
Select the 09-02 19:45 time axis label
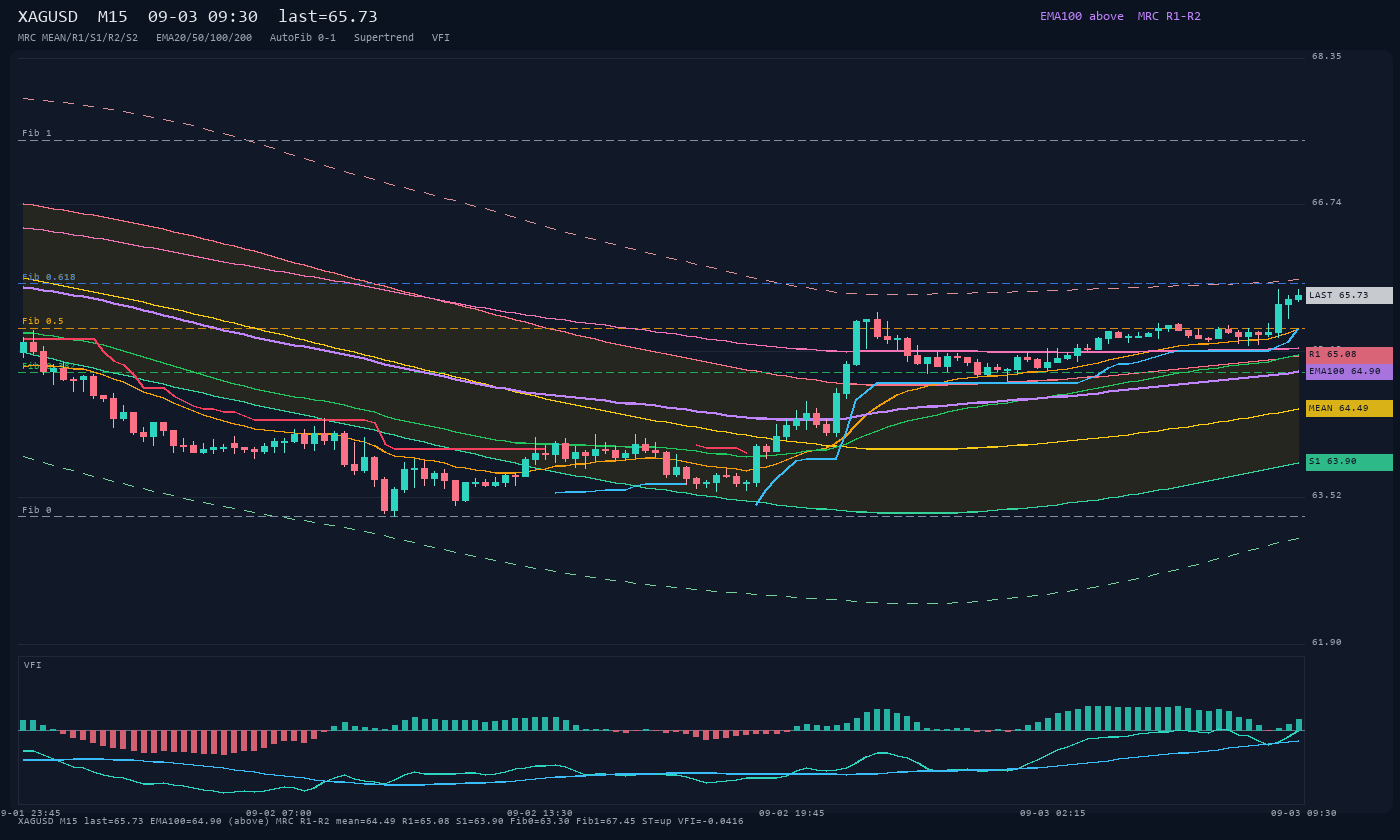pos(792,813)
